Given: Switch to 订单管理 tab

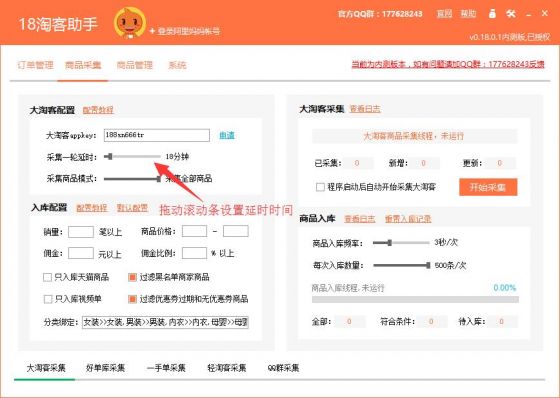Looking at the screenshot, I should pyautogui.click(x=35, y=65).
